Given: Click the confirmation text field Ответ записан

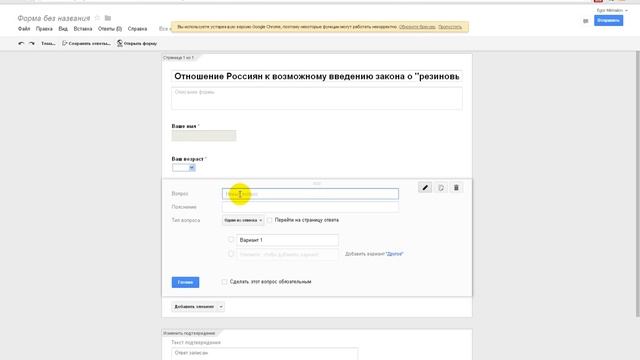Looking at the screenshot, I should click(264, 353).
